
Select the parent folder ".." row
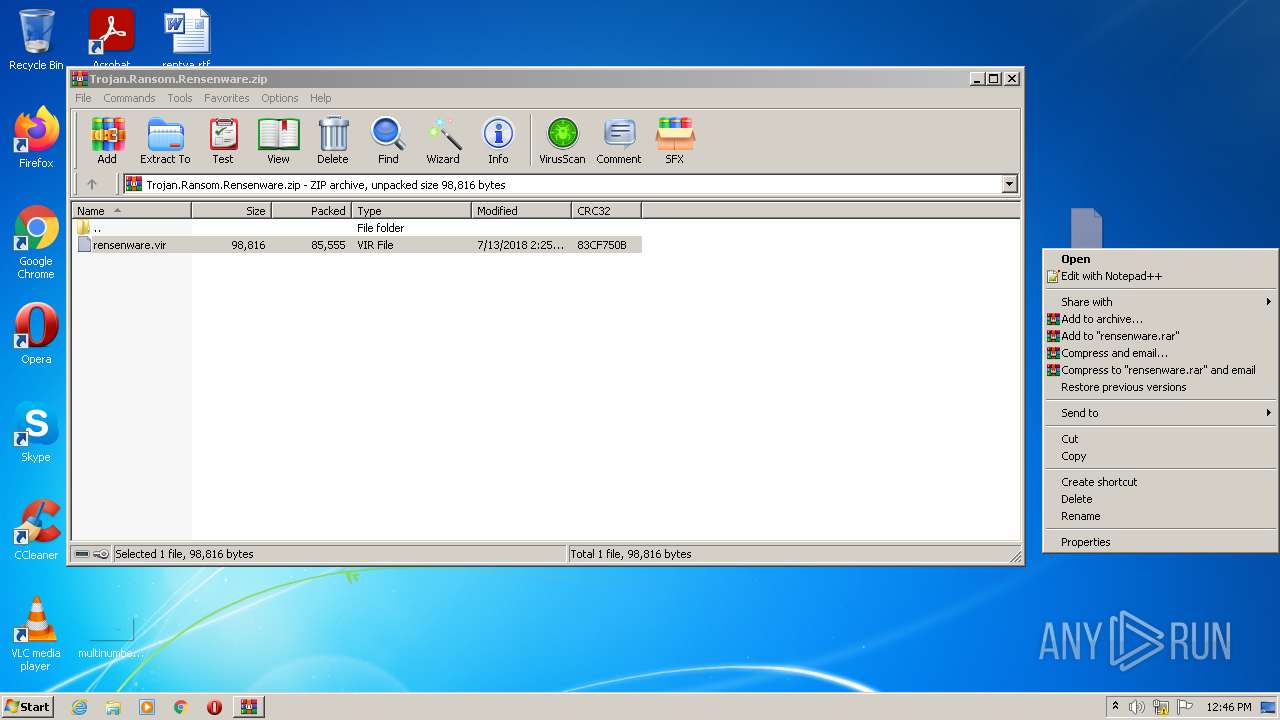point(357,228)
